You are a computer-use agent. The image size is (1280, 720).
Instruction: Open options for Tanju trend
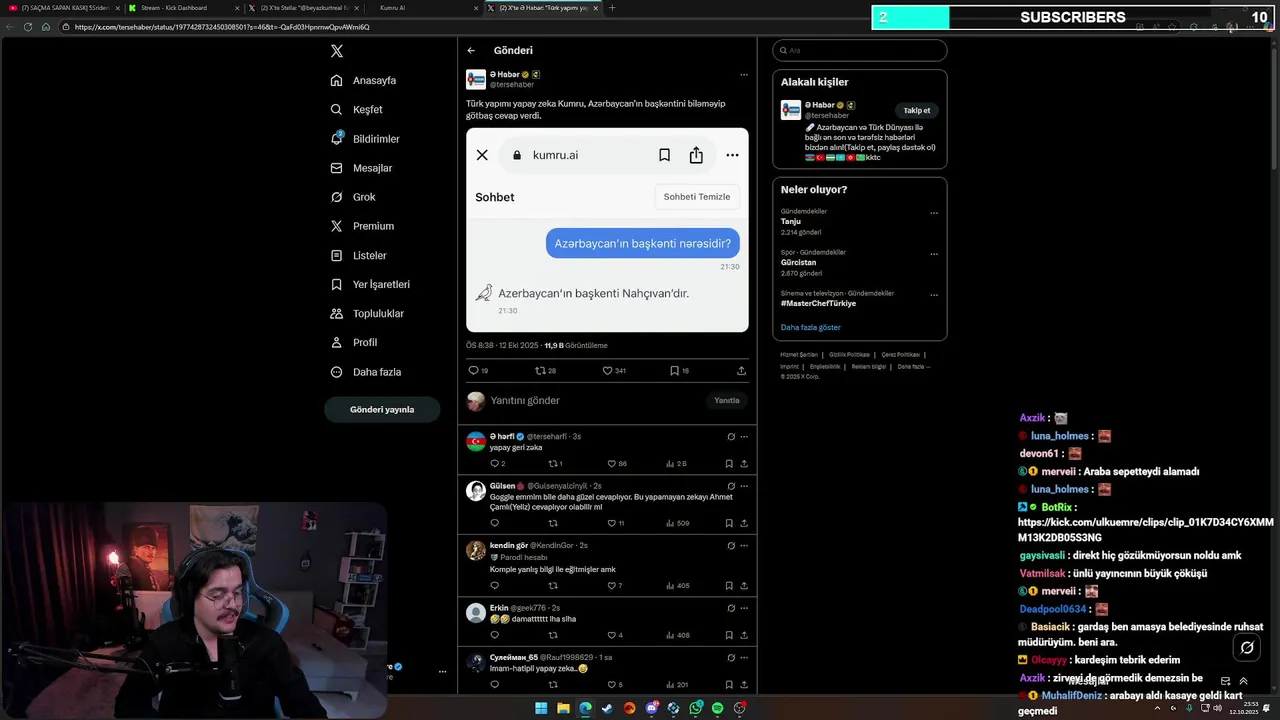coord(934,213)
